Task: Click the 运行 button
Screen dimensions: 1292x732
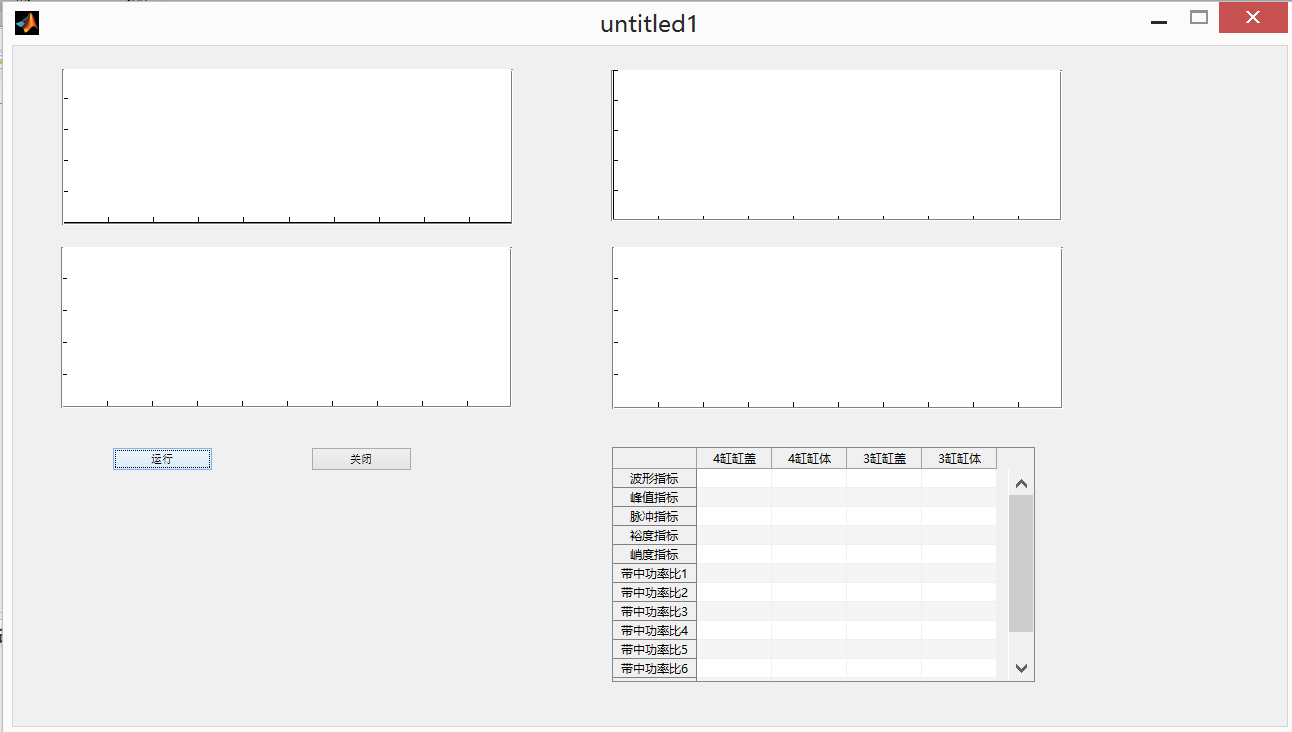Action: click(162, 459)
